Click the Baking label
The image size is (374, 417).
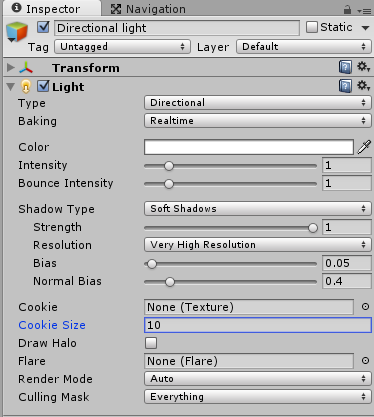(37, 121)
